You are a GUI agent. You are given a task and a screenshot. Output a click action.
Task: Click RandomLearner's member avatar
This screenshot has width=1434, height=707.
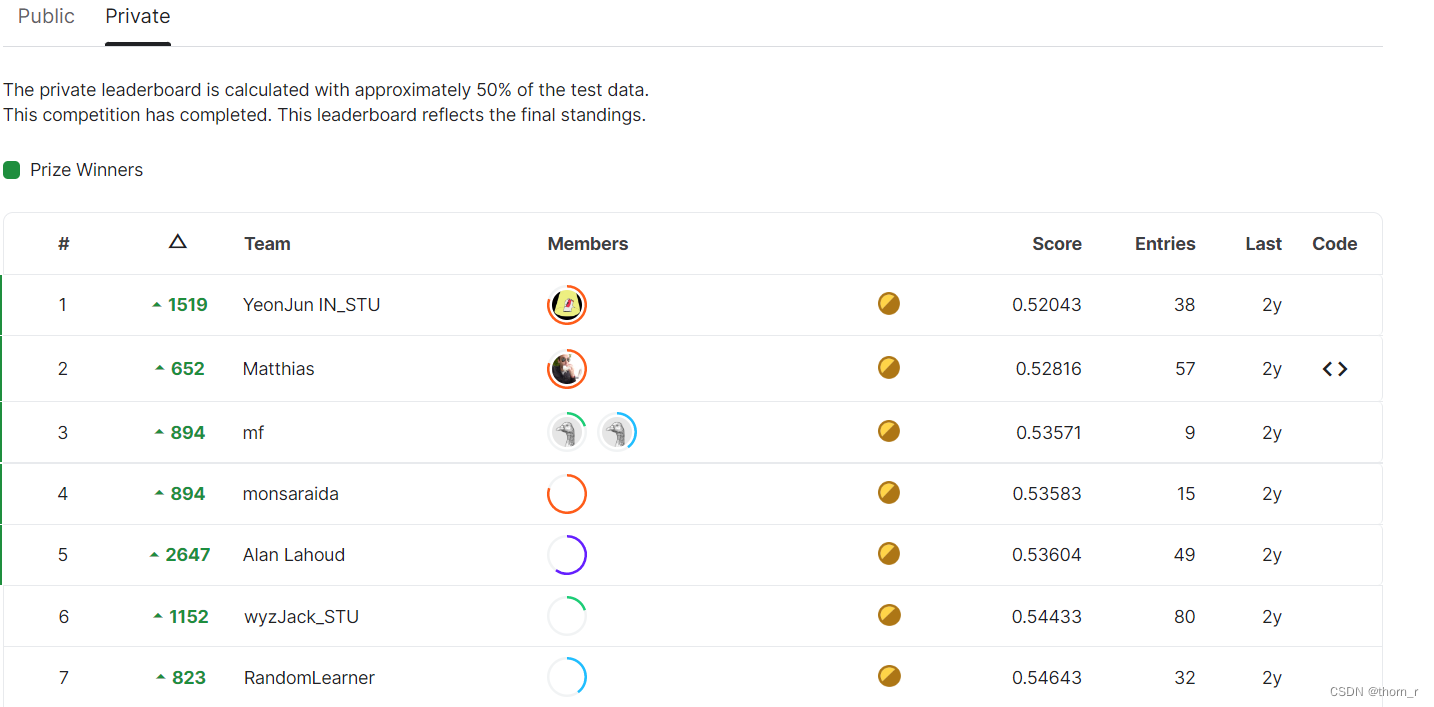[567, 677]
